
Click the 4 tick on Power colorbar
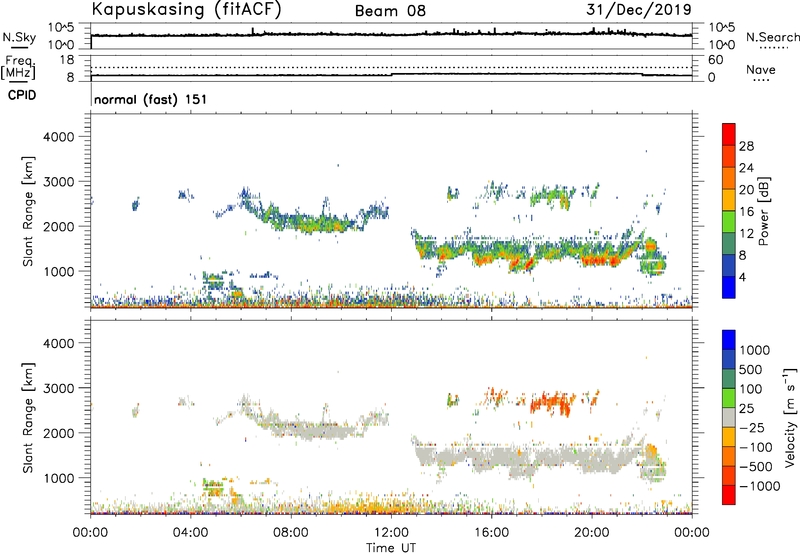tap(743, 277)
